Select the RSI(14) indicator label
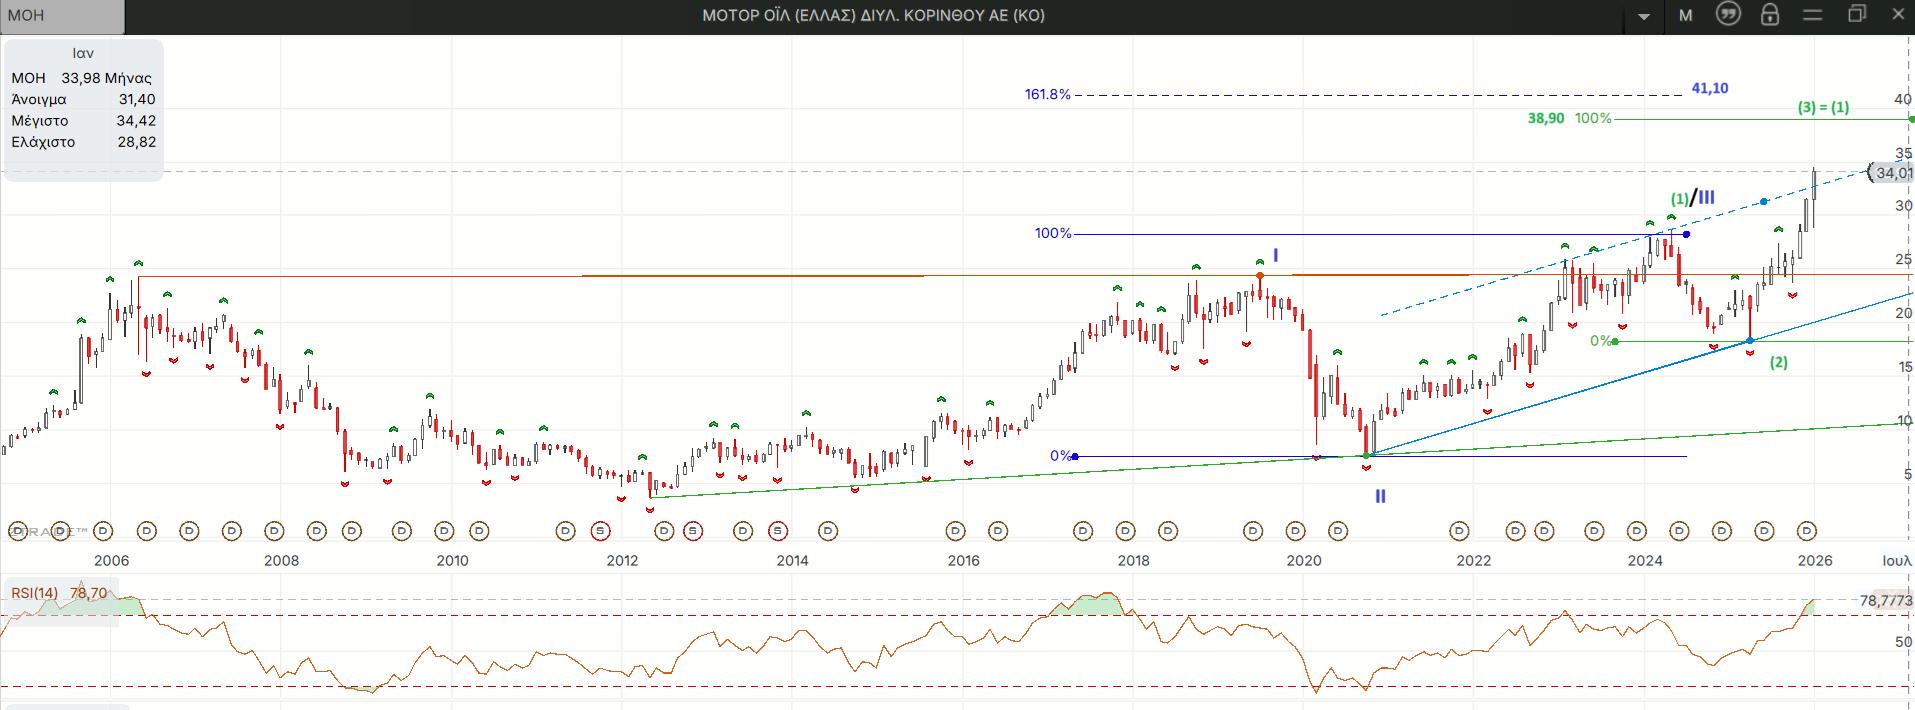The height and width of the screenshot is (710, 1915). point(35,593)
